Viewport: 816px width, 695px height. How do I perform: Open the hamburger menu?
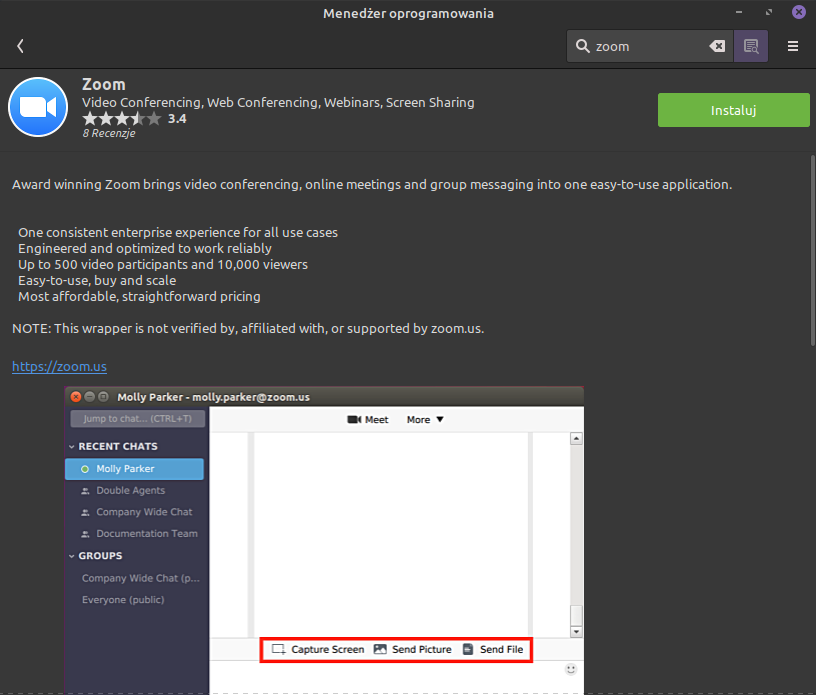793,46
